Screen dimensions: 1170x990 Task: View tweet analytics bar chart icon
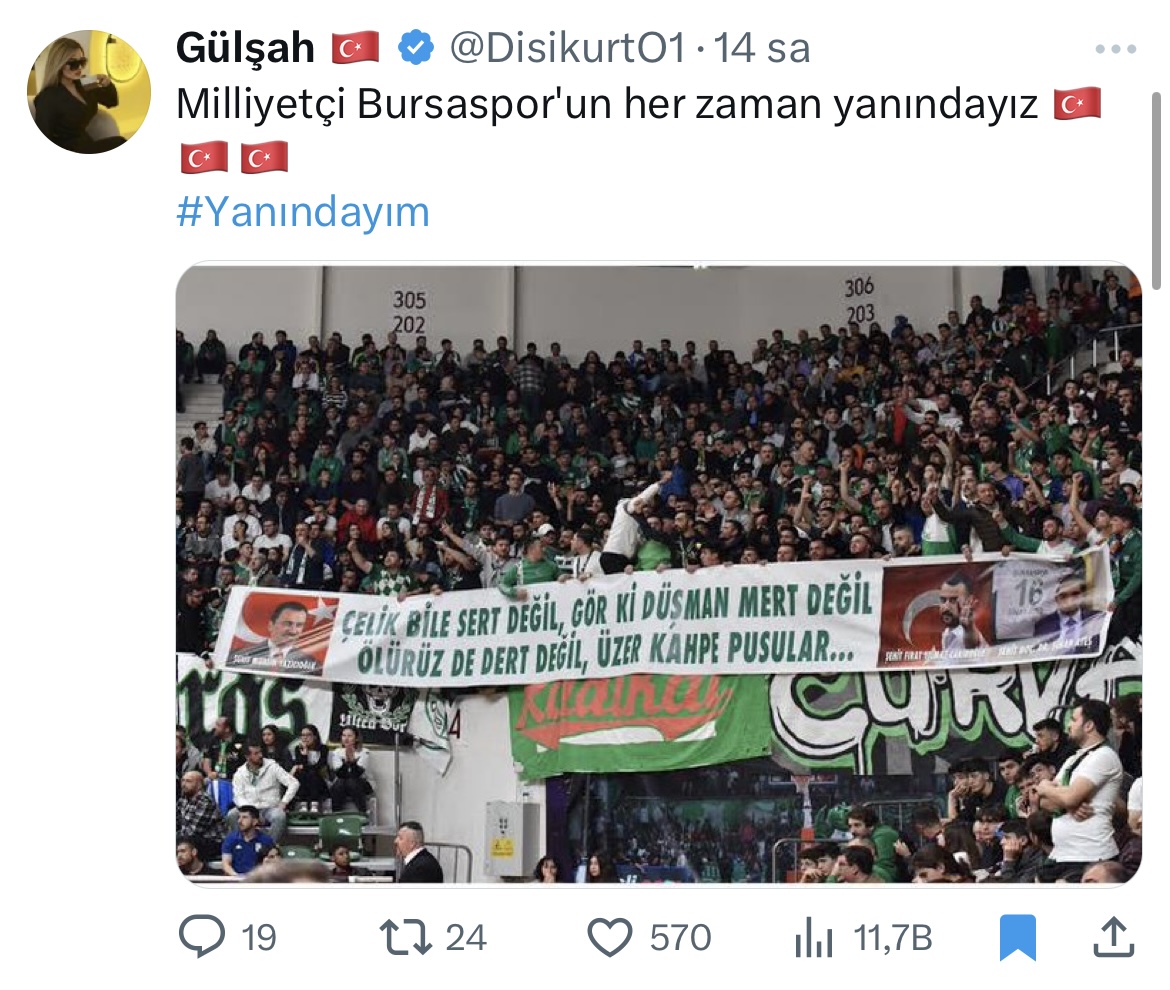pyautogui.click(x=813, y=938)
